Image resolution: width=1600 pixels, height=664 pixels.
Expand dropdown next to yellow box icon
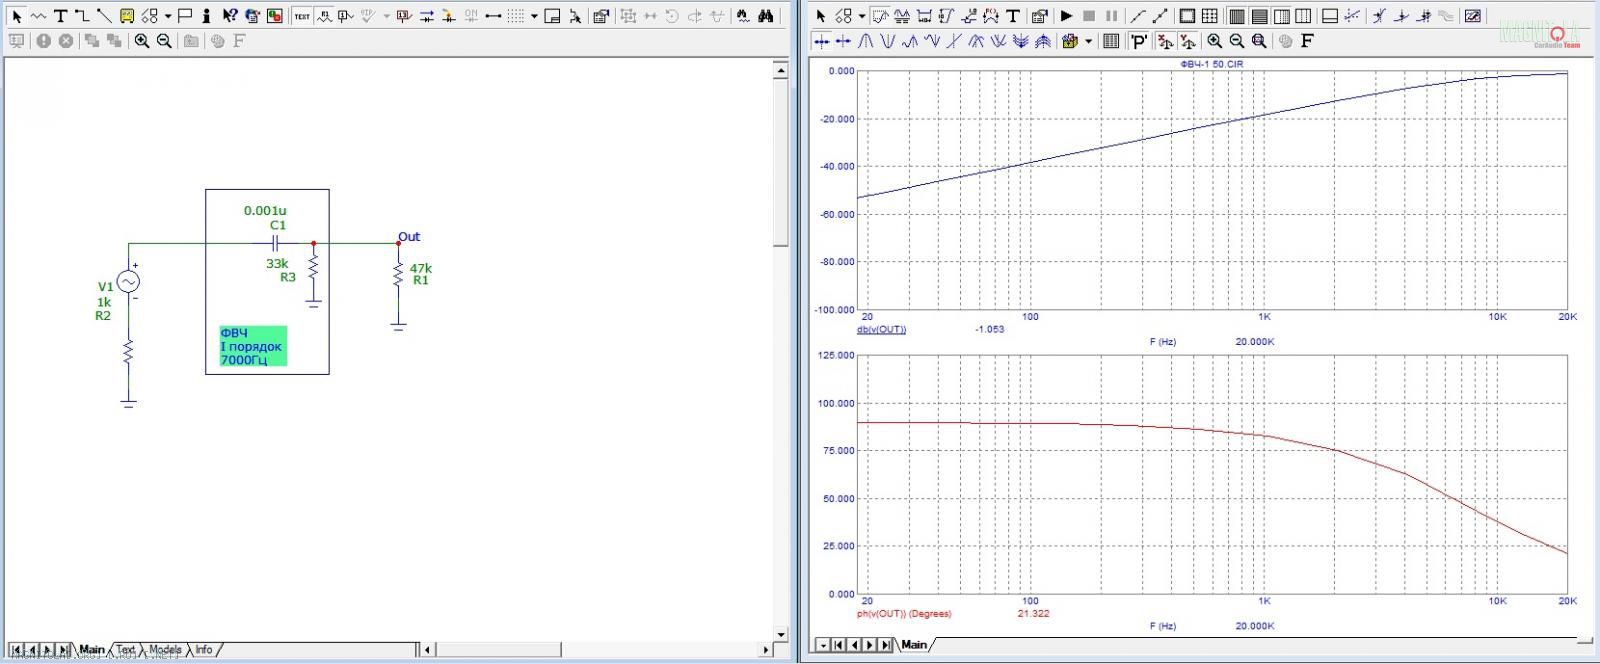(x=1089, y=41)
